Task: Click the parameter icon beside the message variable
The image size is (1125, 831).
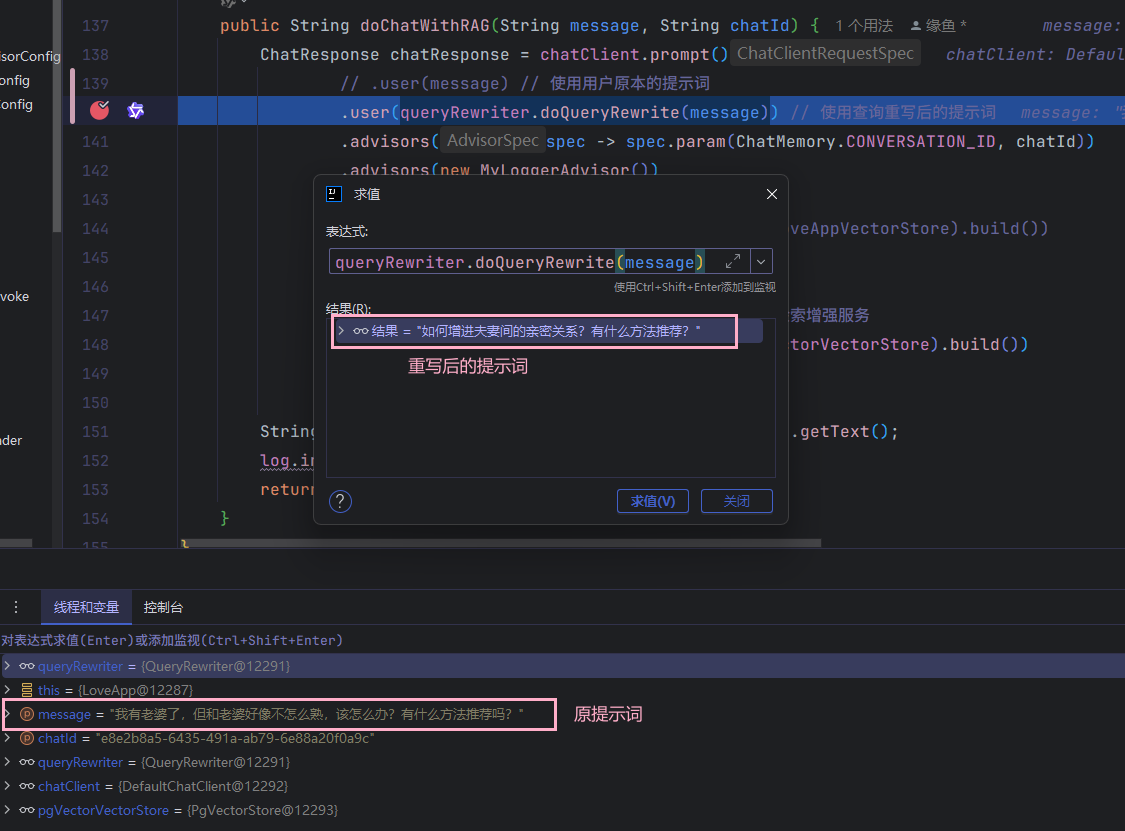Action: [x=27, y=714]
